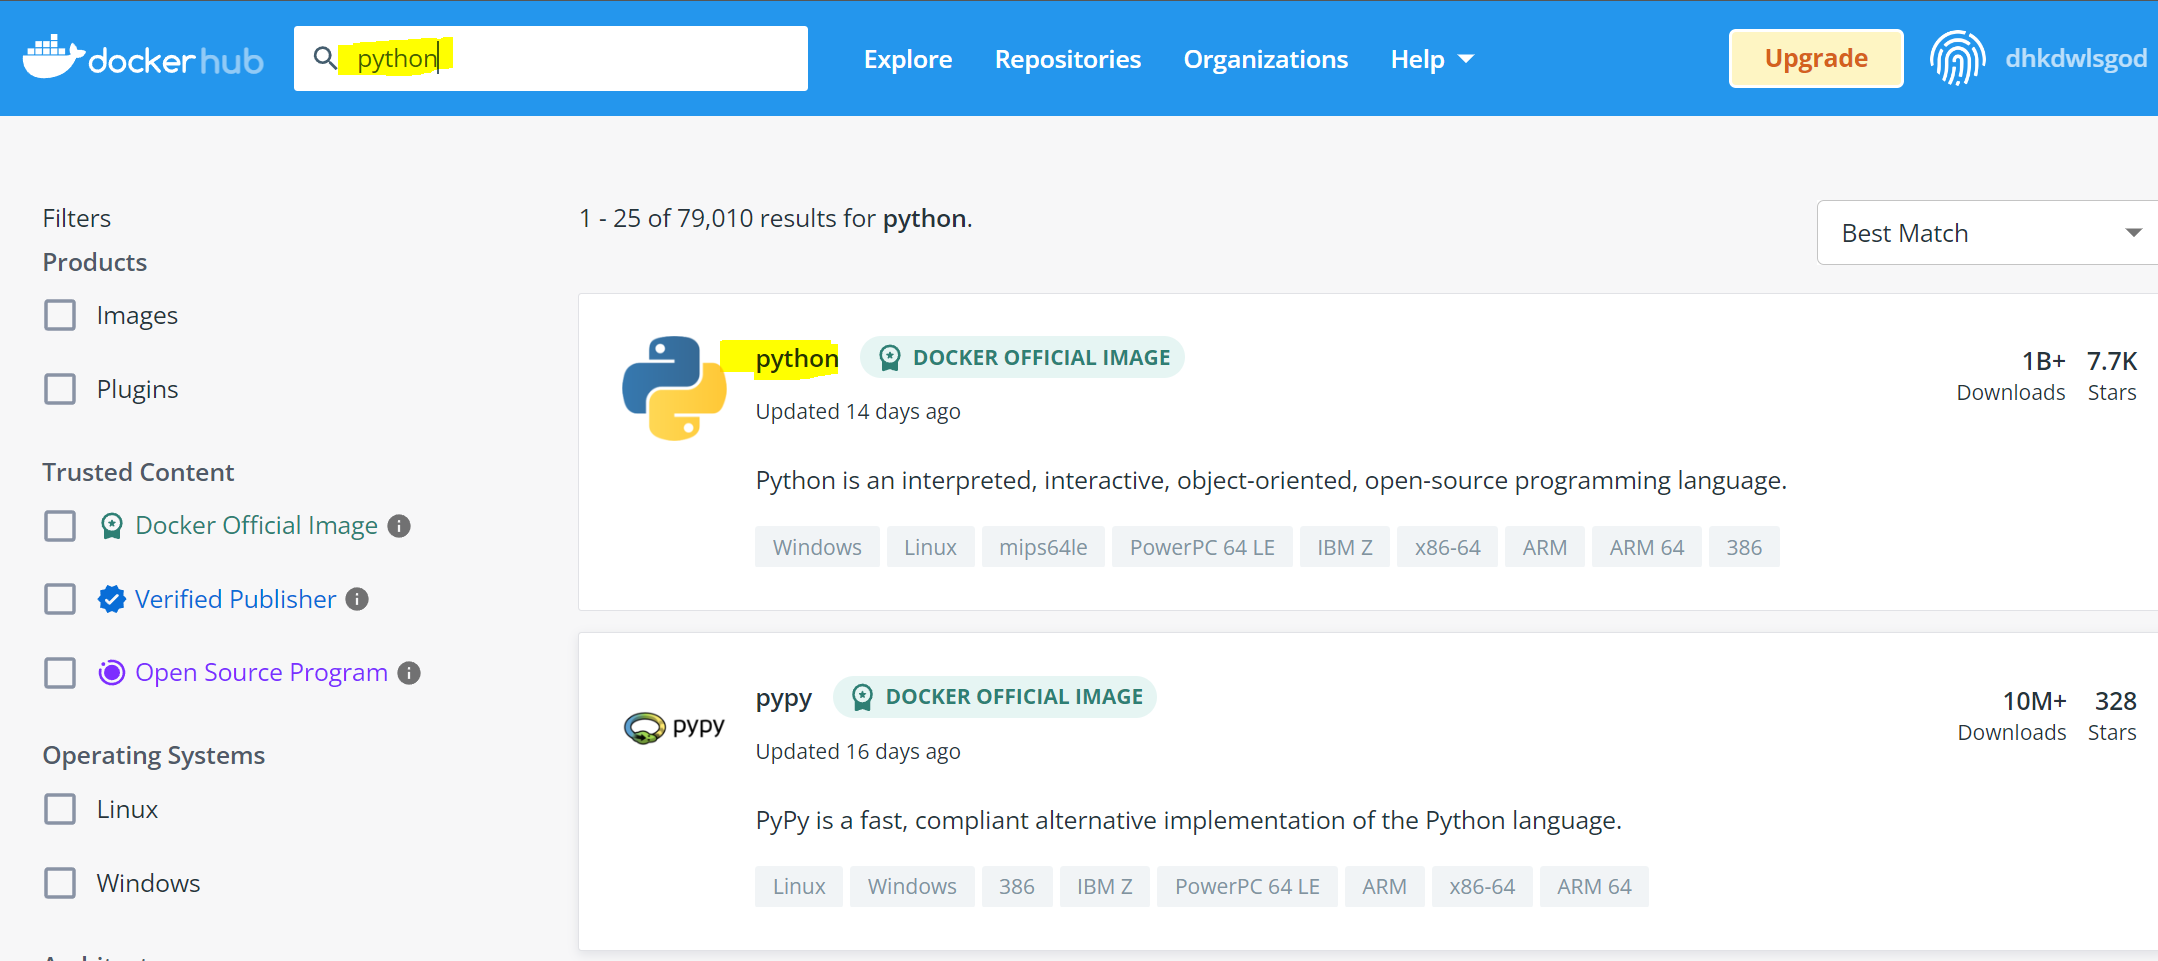
Task: Click the Windows tag on pypy result
Action: 912,886
